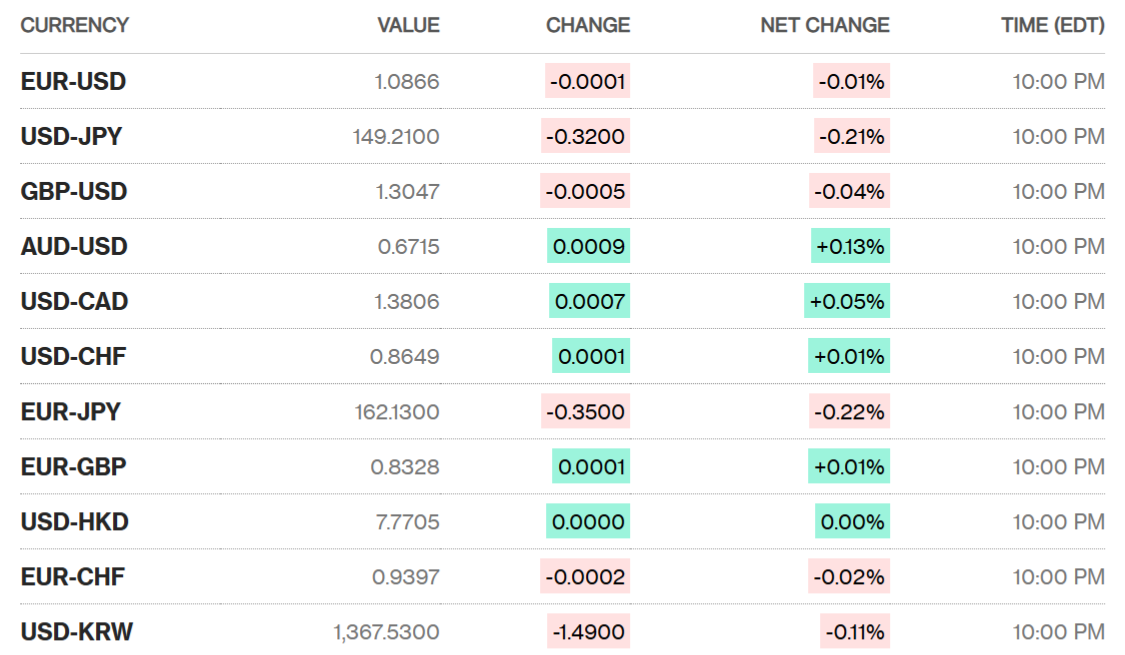The height and width of the screenshot is (655, 1125).
Task: Open the EUR-USD currency pair link
Action: click(x=73, y=82)
